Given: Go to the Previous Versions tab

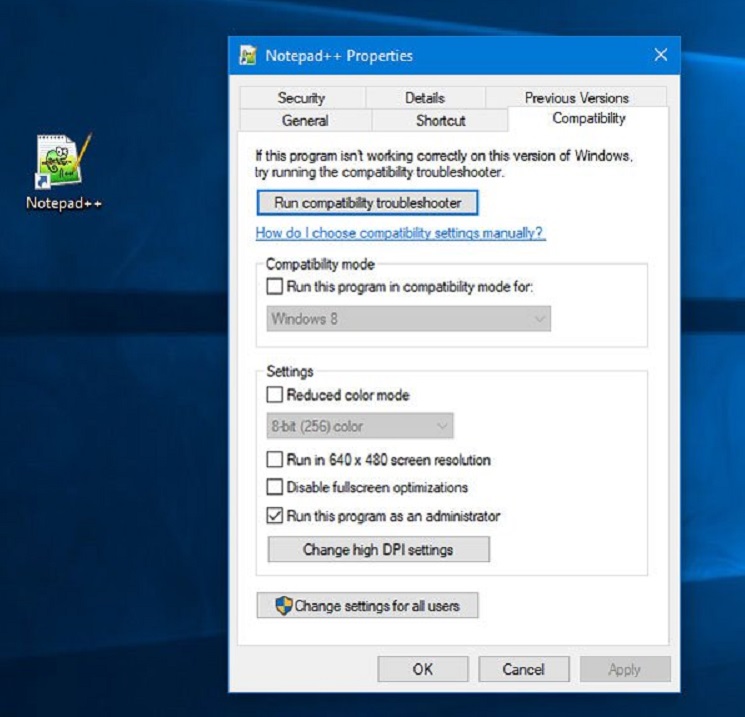Looking at the screenshot, I should (x=576, y=97).
